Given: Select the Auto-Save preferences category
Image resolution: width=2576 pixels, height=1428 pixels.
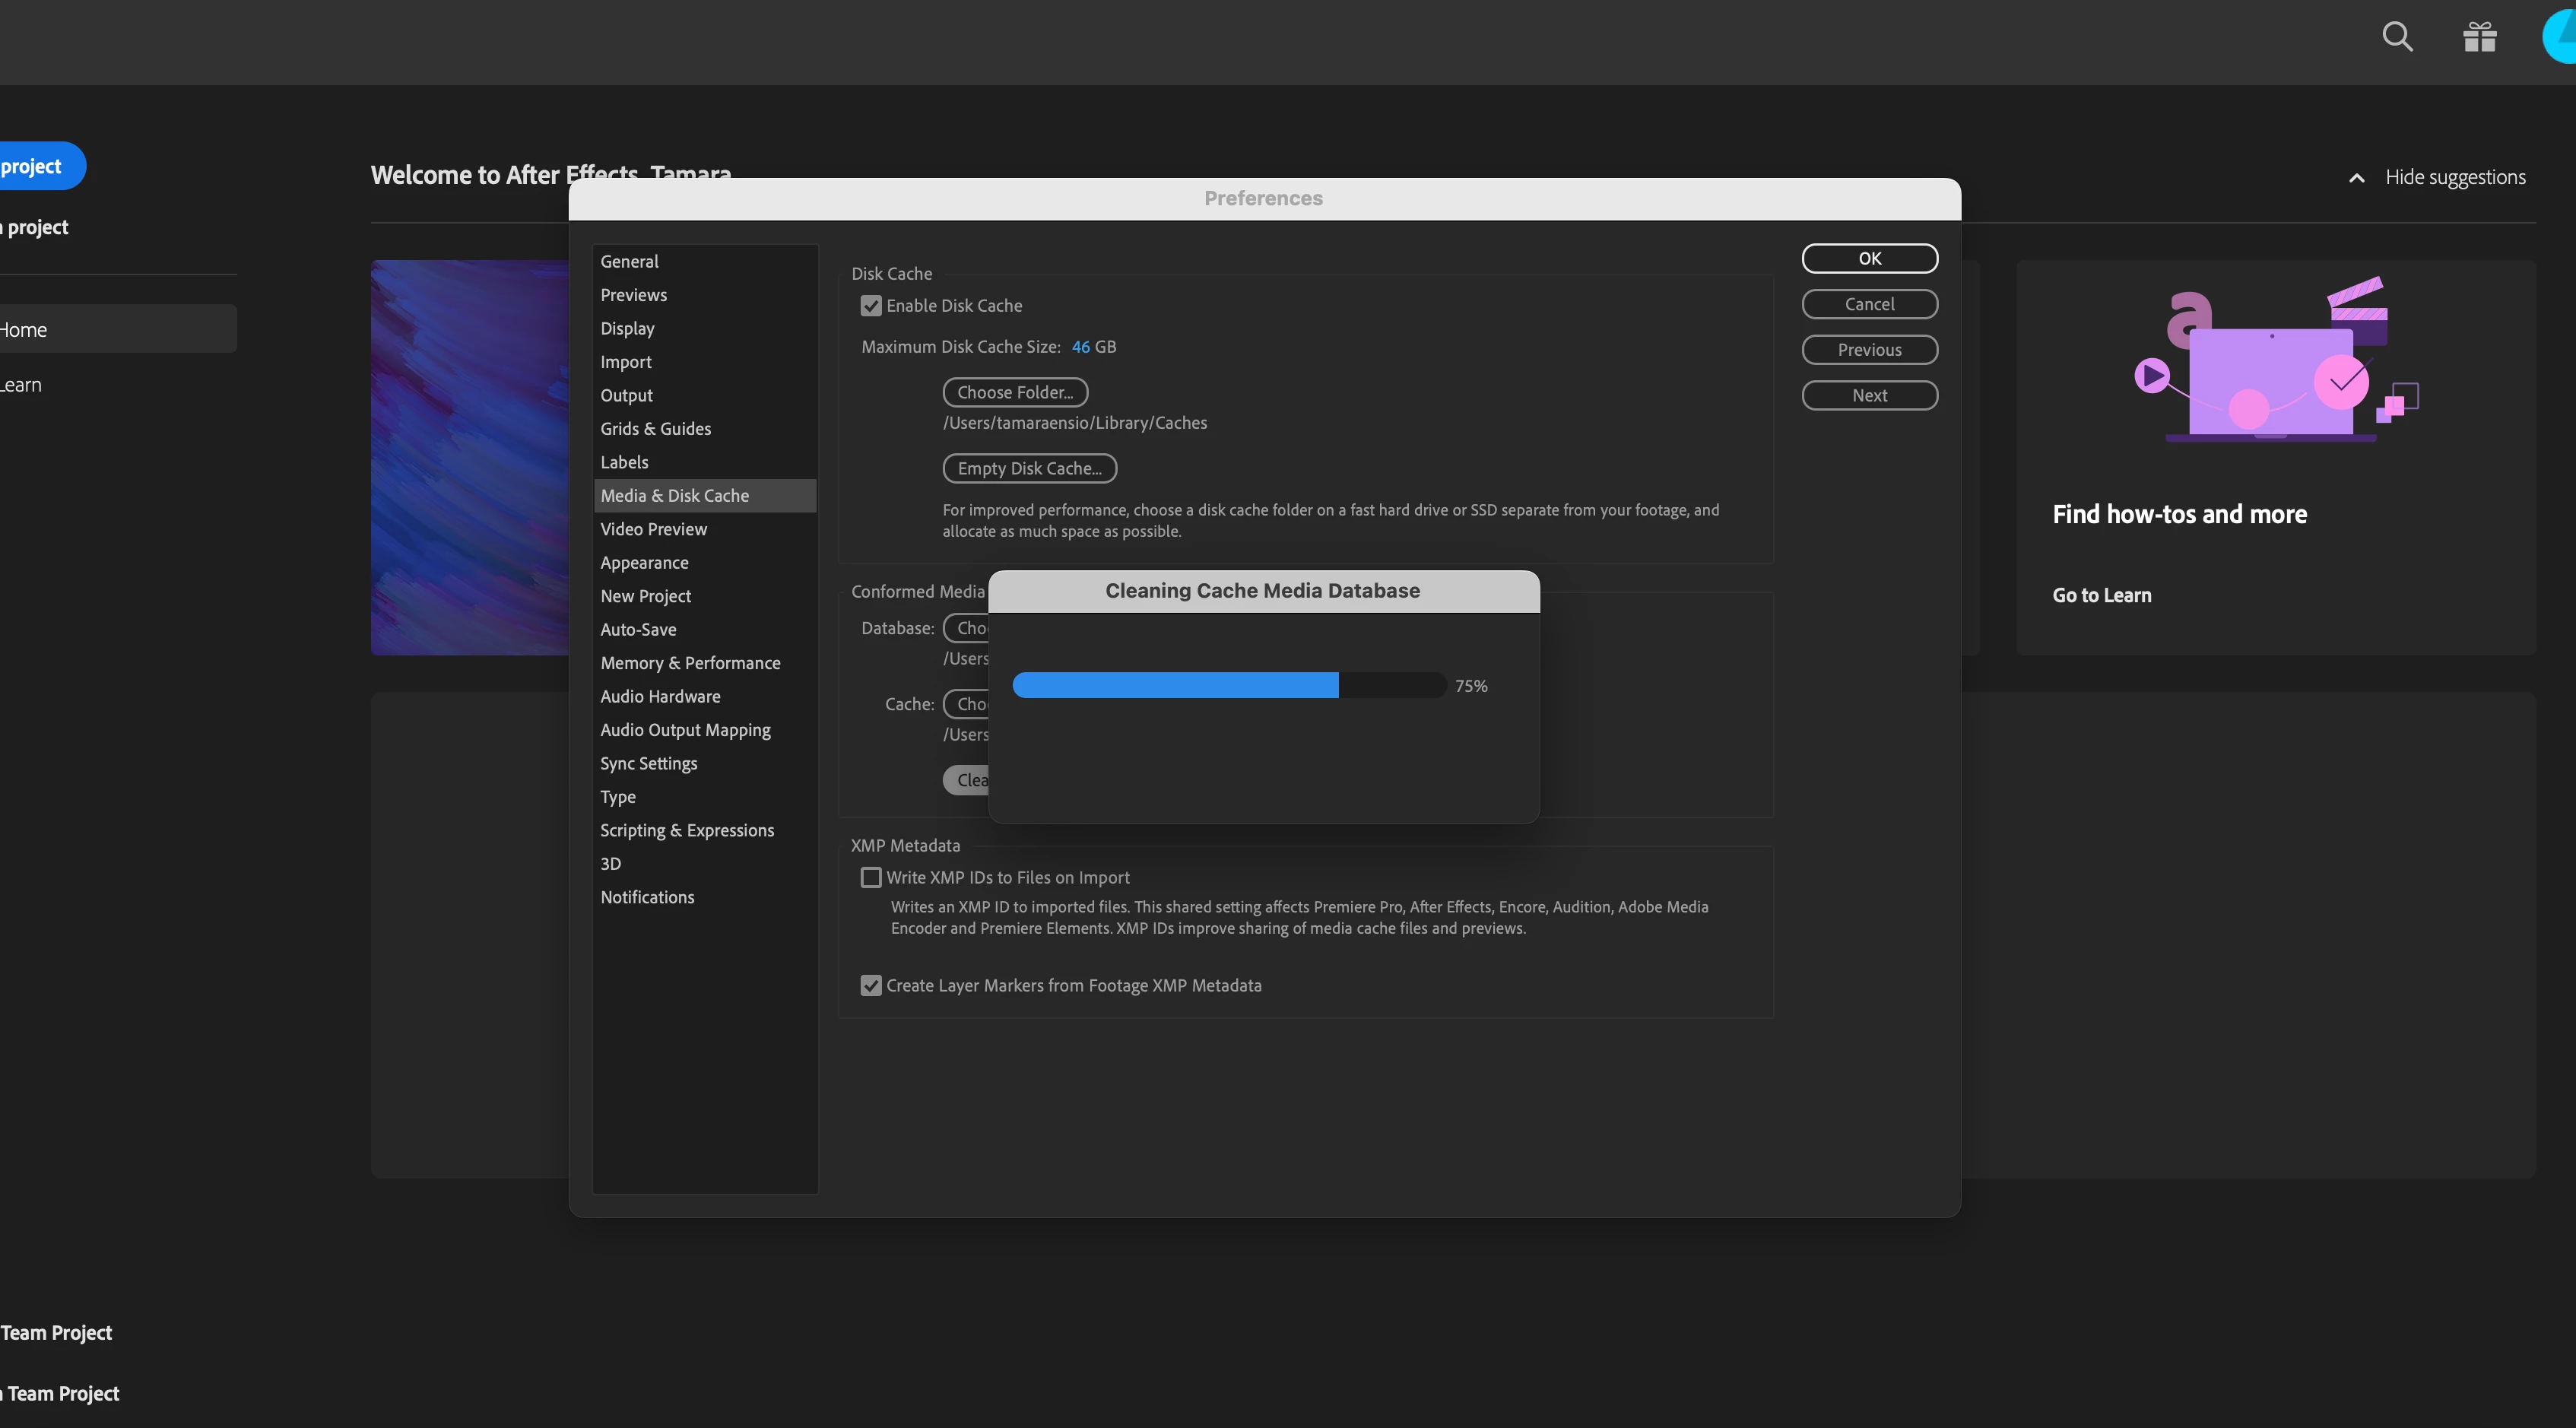Looking at the screenshot, I should click(x=638, y=630).
